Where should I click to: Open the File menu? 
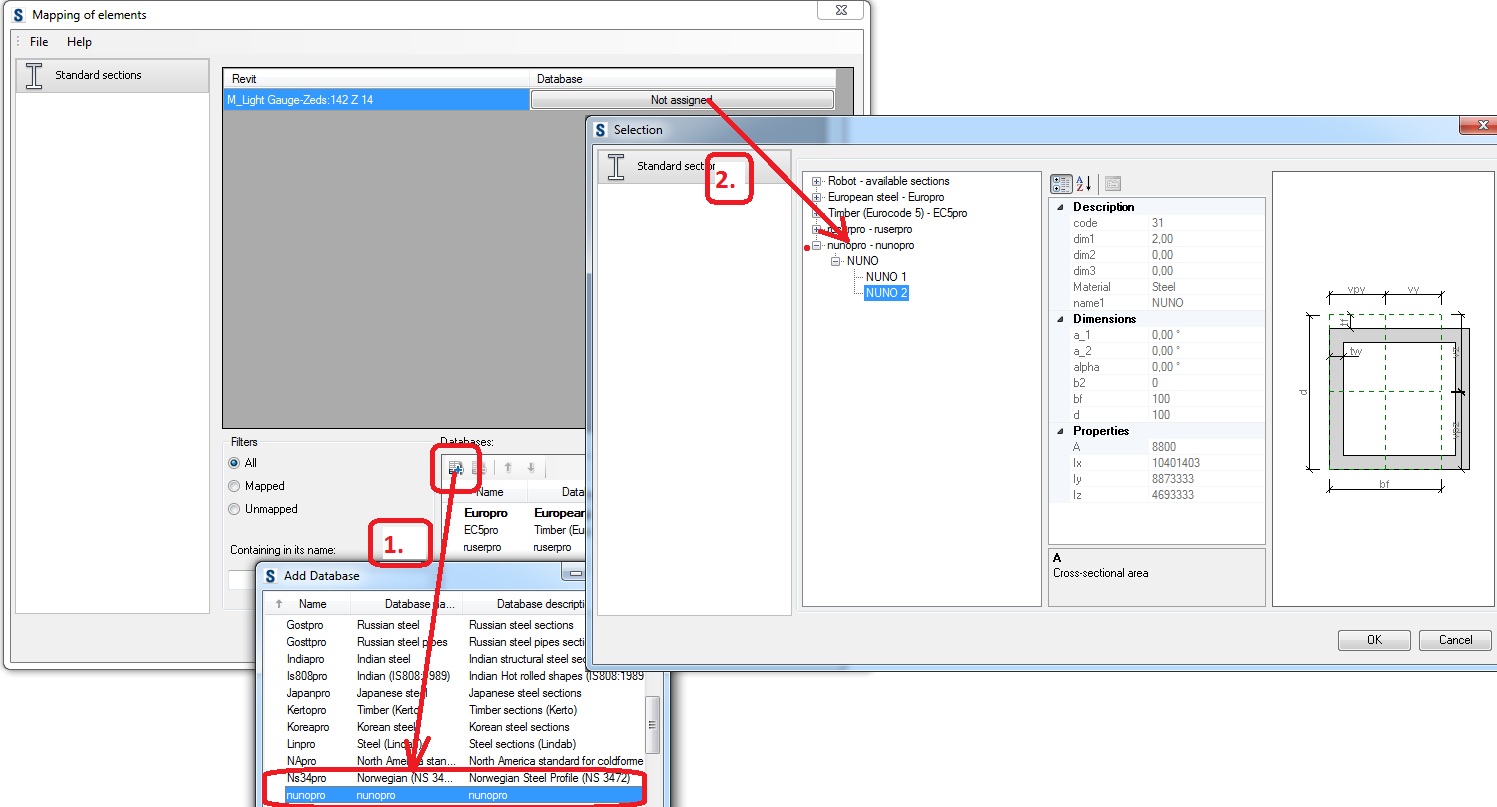(x=37, y=42)
